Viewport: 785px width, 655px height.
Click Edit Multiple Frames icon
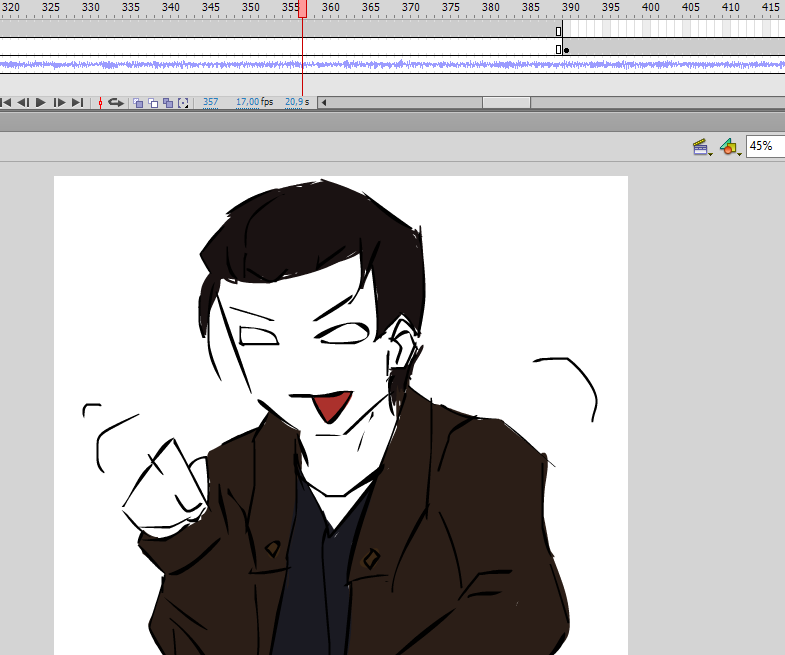tap(168, 102)
